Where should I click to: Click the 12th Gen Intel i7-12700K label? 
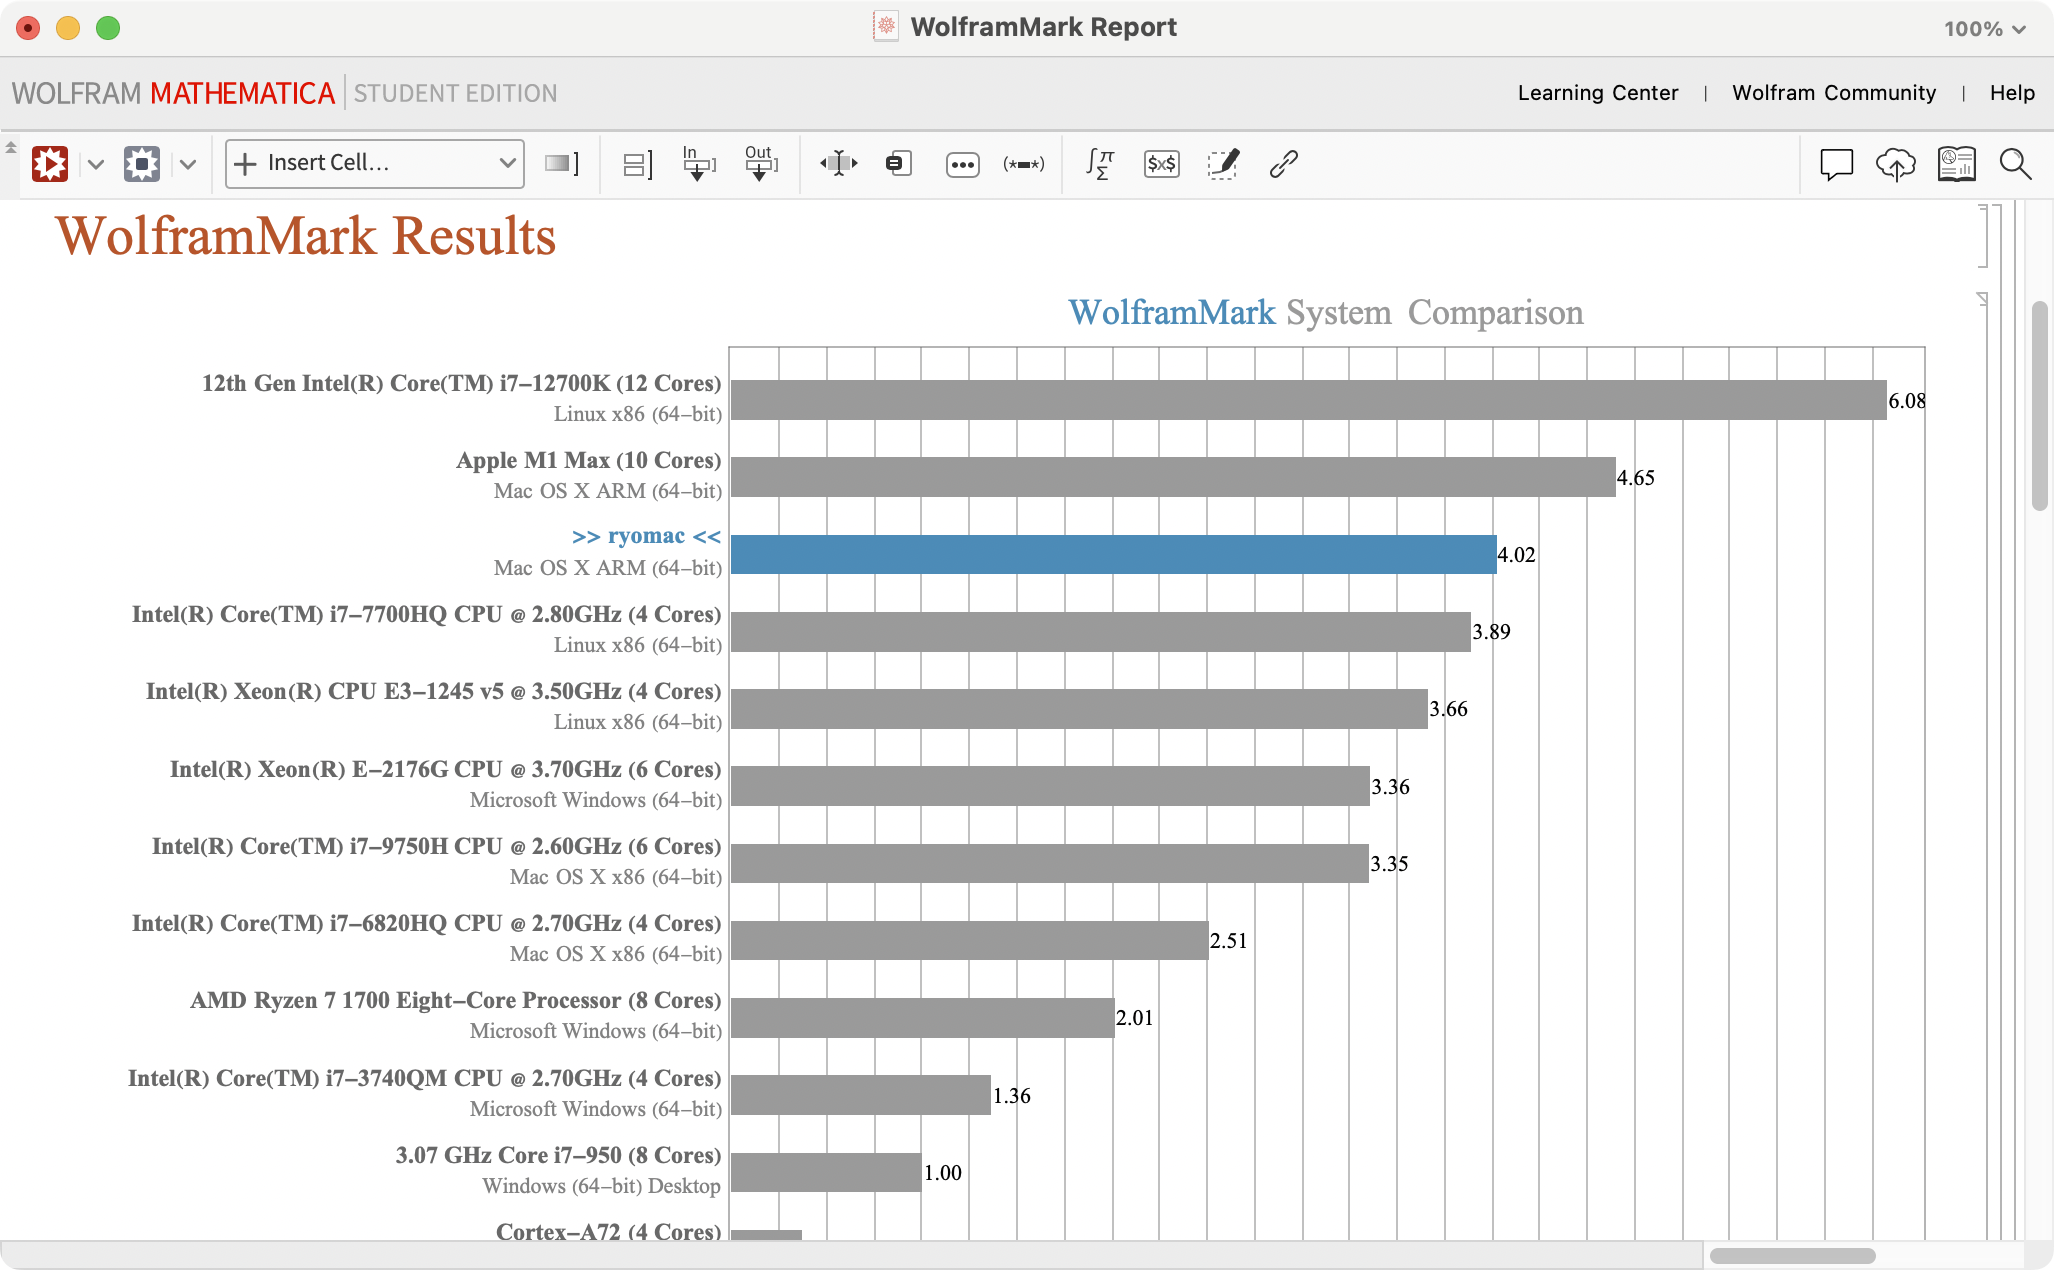(x=461, y=384)
